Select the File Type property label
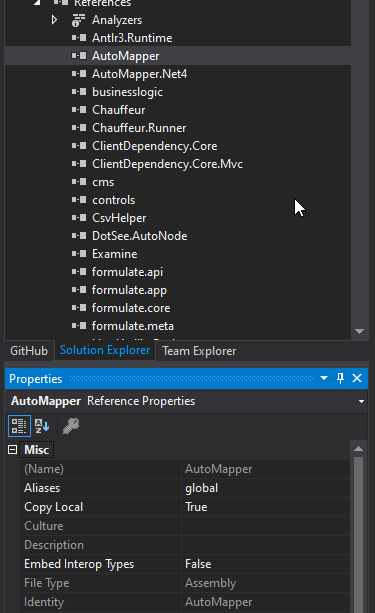Image resolution: width=375 pixels, height=613 pixels. pos(47,583)
